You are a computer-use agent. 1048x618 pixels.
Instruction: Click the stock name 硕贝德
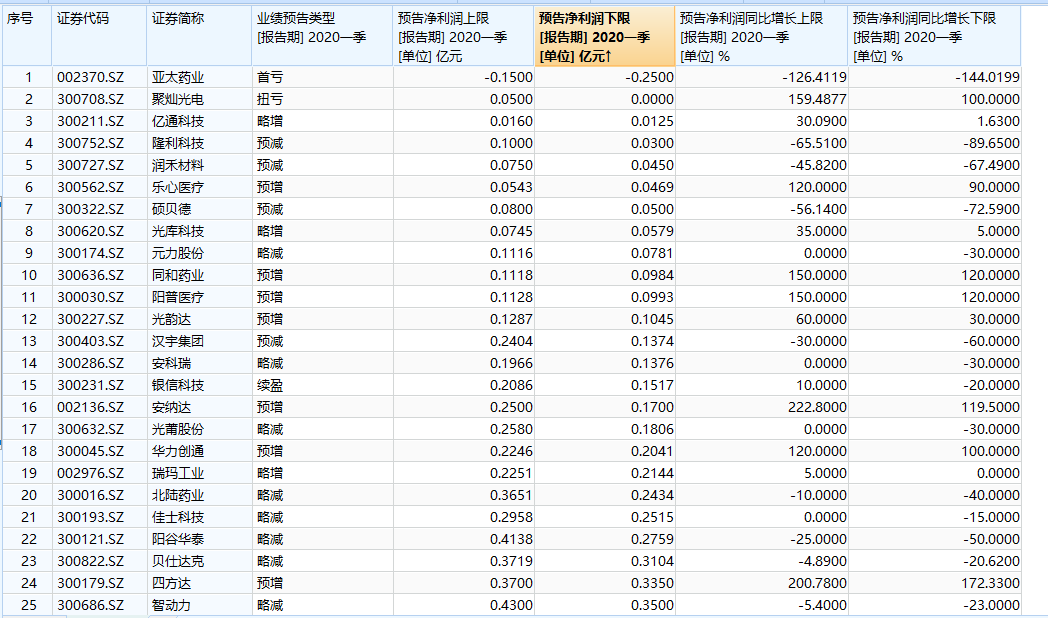coord(172,210)
